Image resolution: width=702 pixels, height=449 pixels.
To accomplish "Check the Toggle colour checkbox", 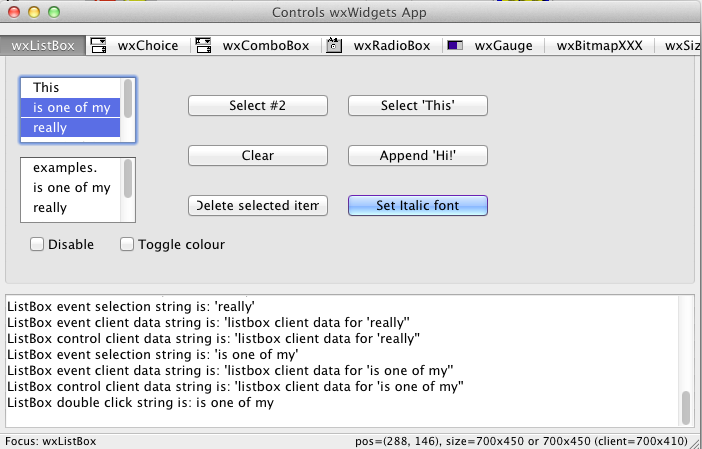I will 127,244.
